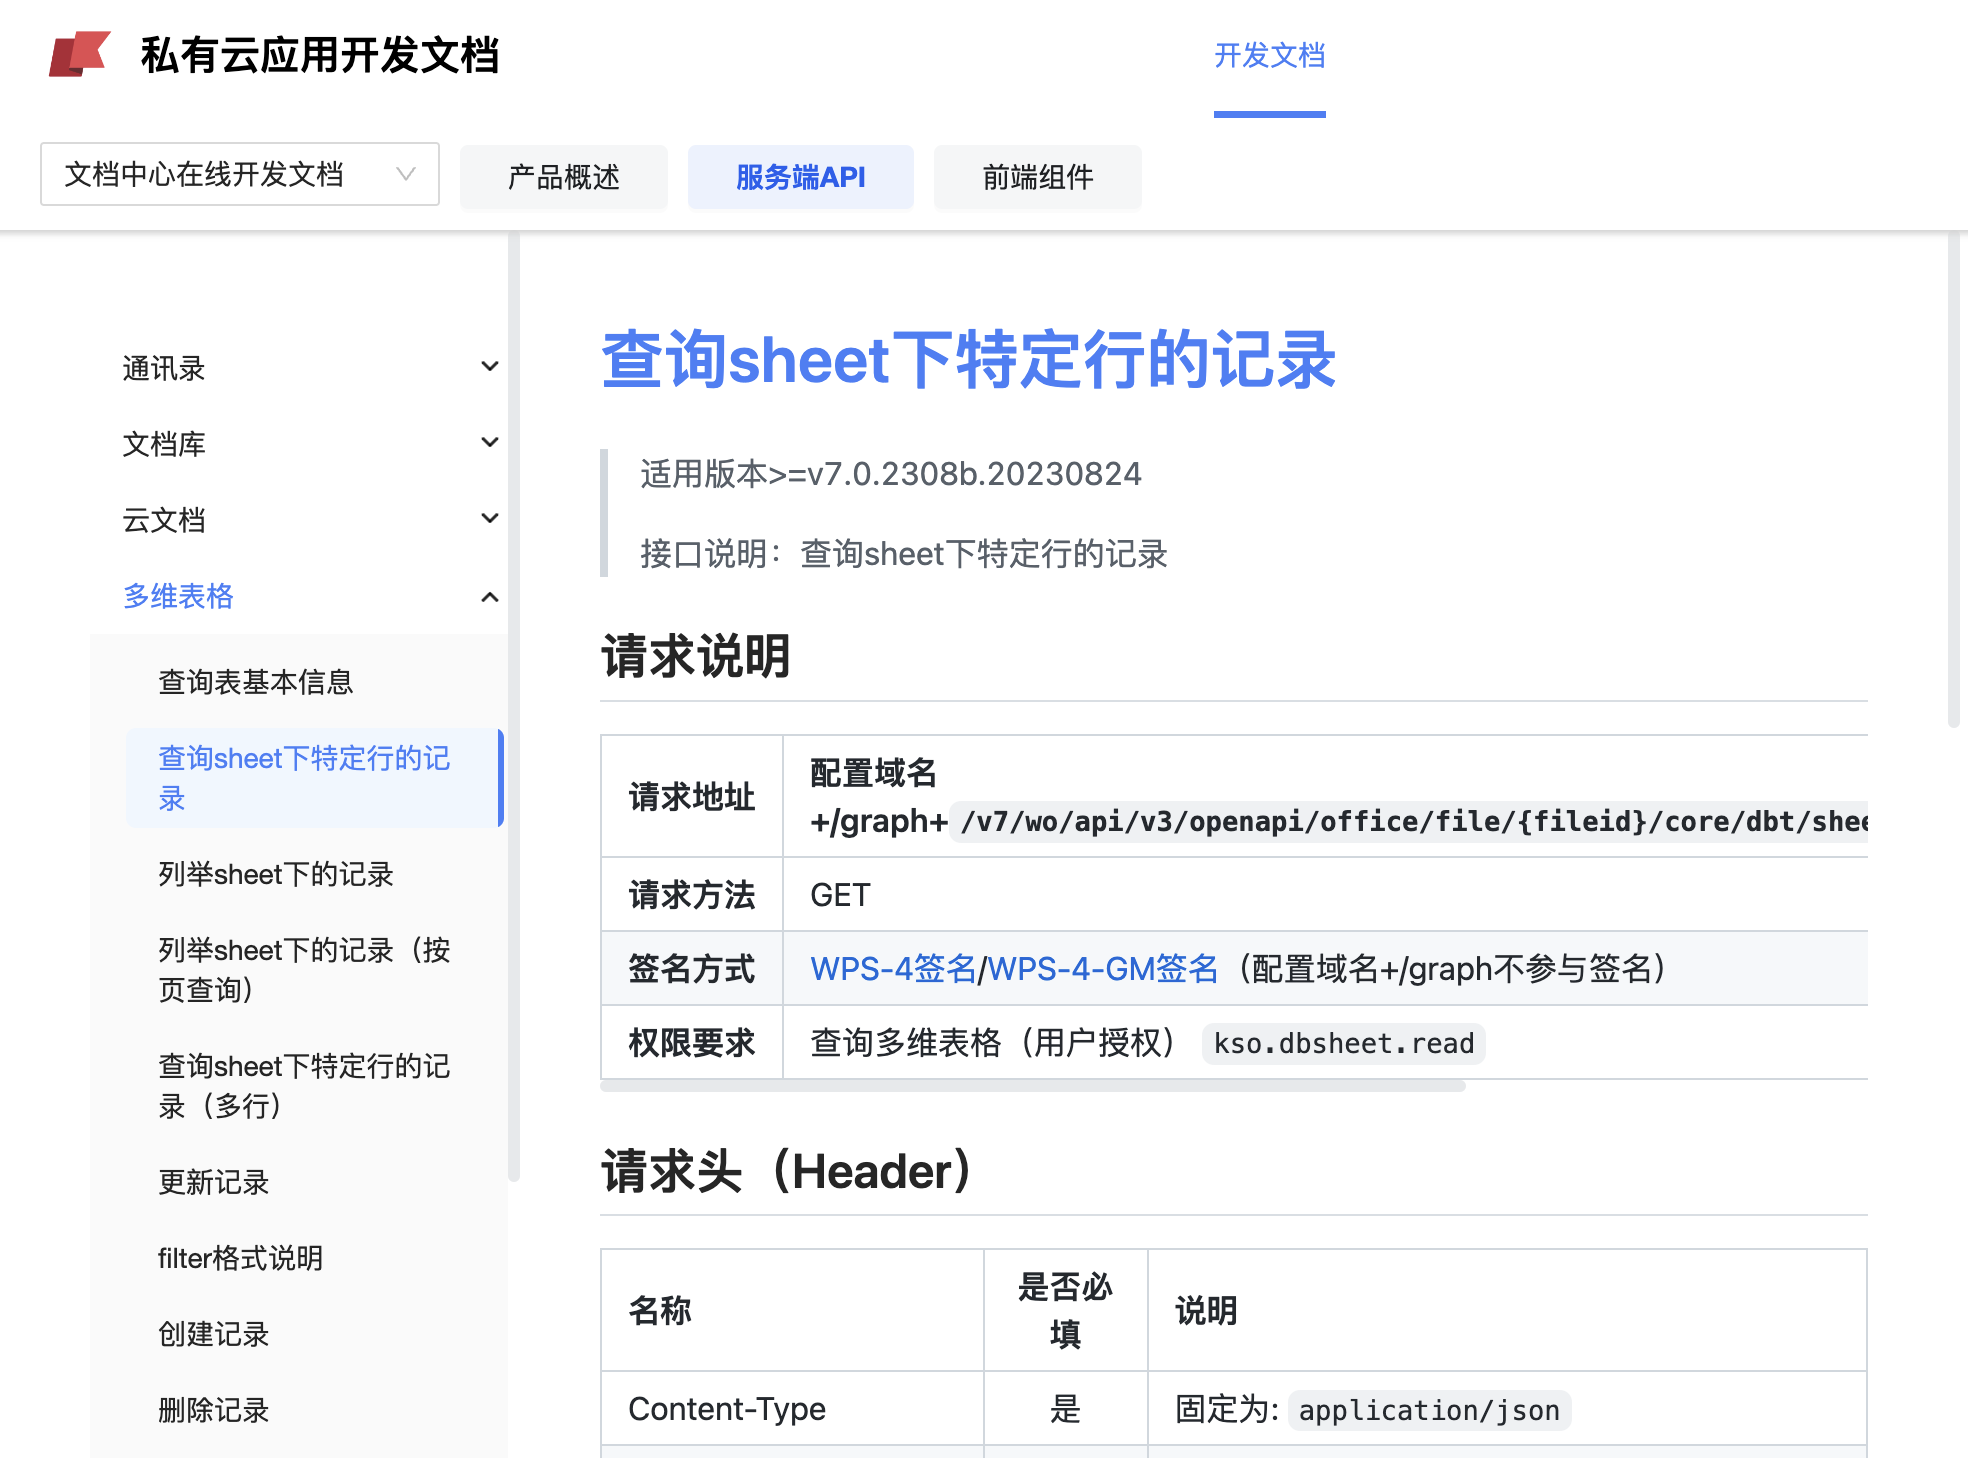Select 列举sheet下的记录 sidebar item
This screenshot has width=1968, height=1458.
pyautogui.click(x=276, y=874)
